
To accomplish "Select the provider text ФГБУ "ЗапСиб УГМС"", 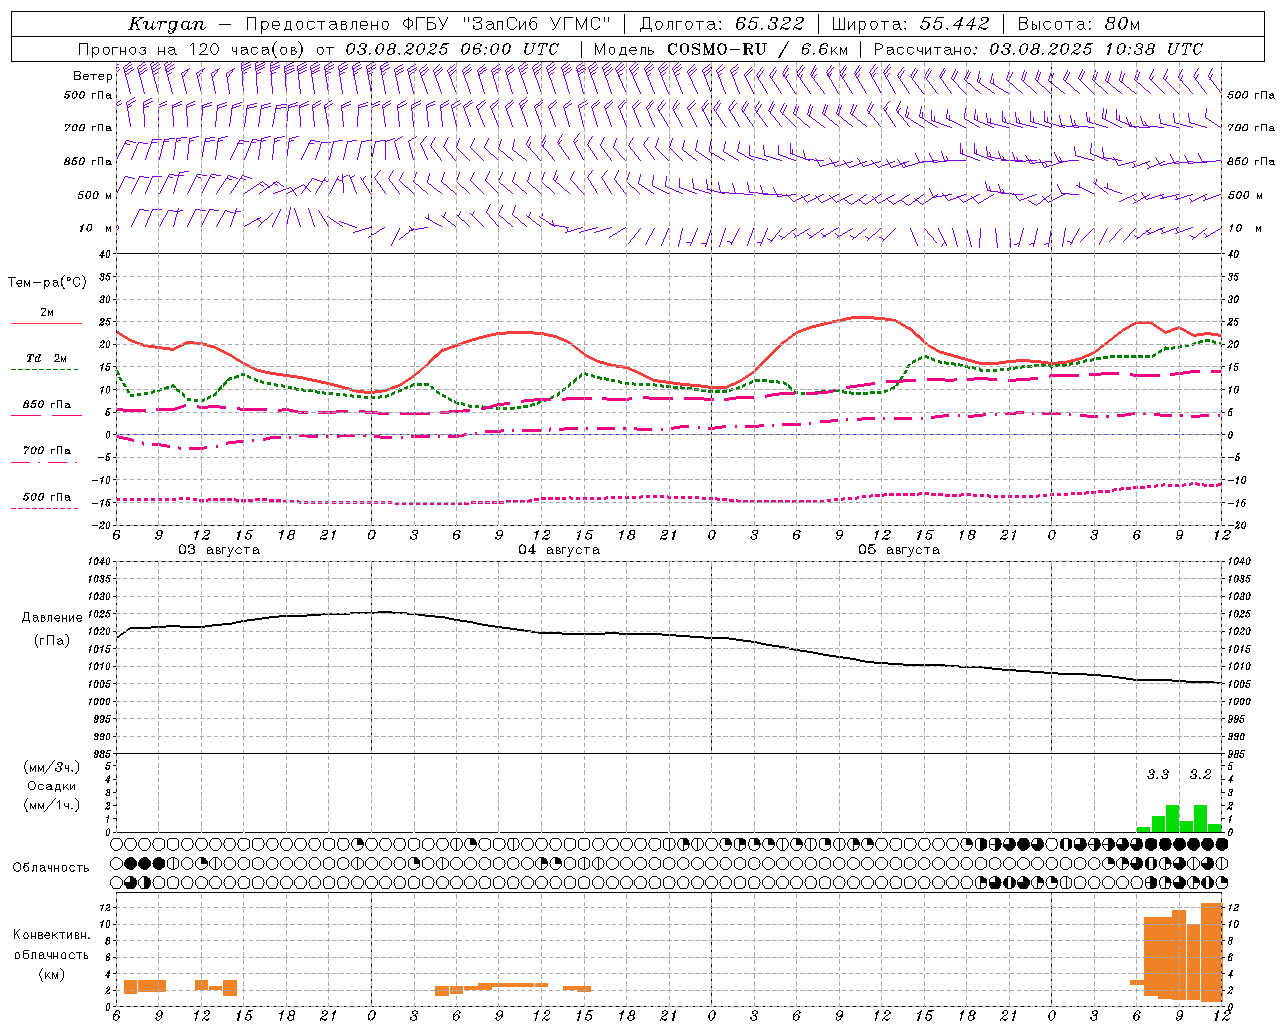I will point(507,24).
